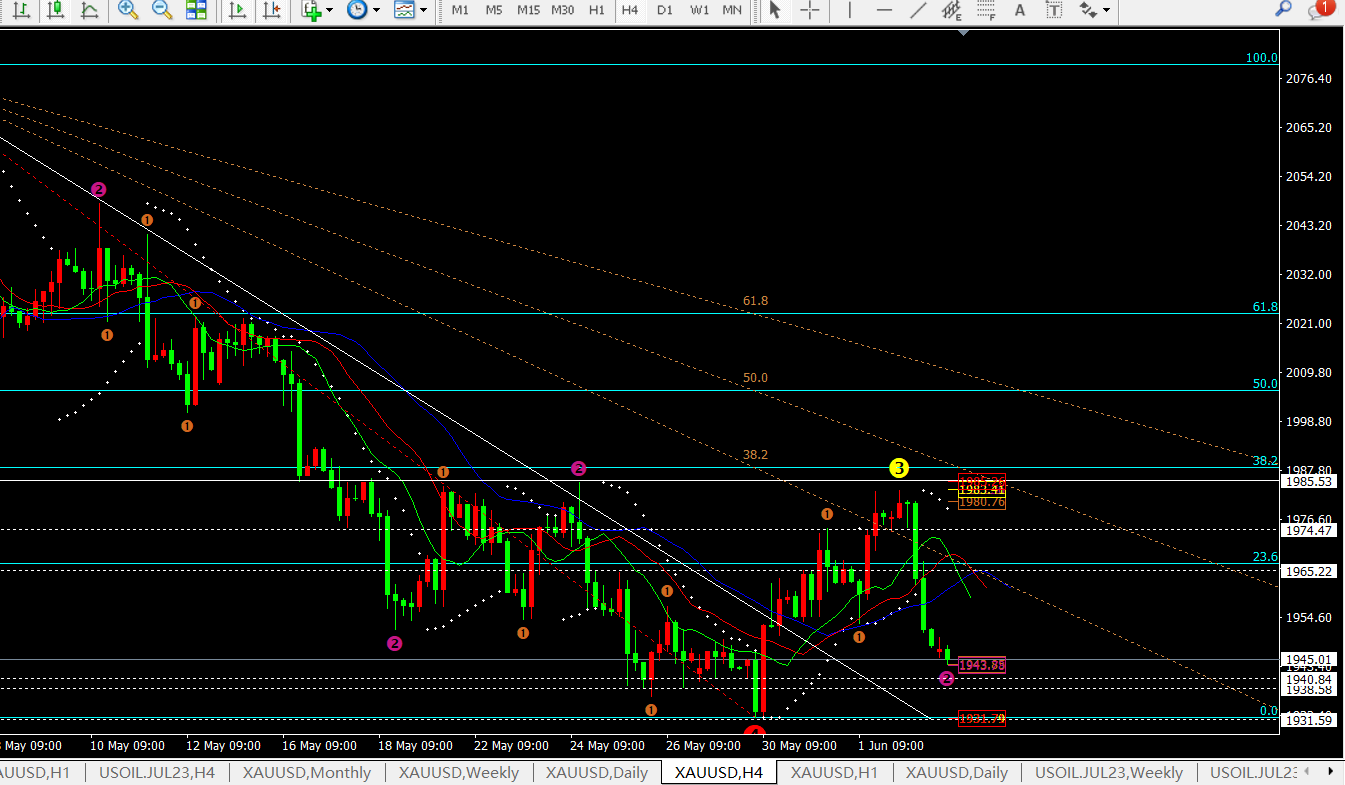Image resolution: width=1345 pixels, height=785 pixels.
Task: Open the search magnifier icon
Action: click(x=1283, y=10)
